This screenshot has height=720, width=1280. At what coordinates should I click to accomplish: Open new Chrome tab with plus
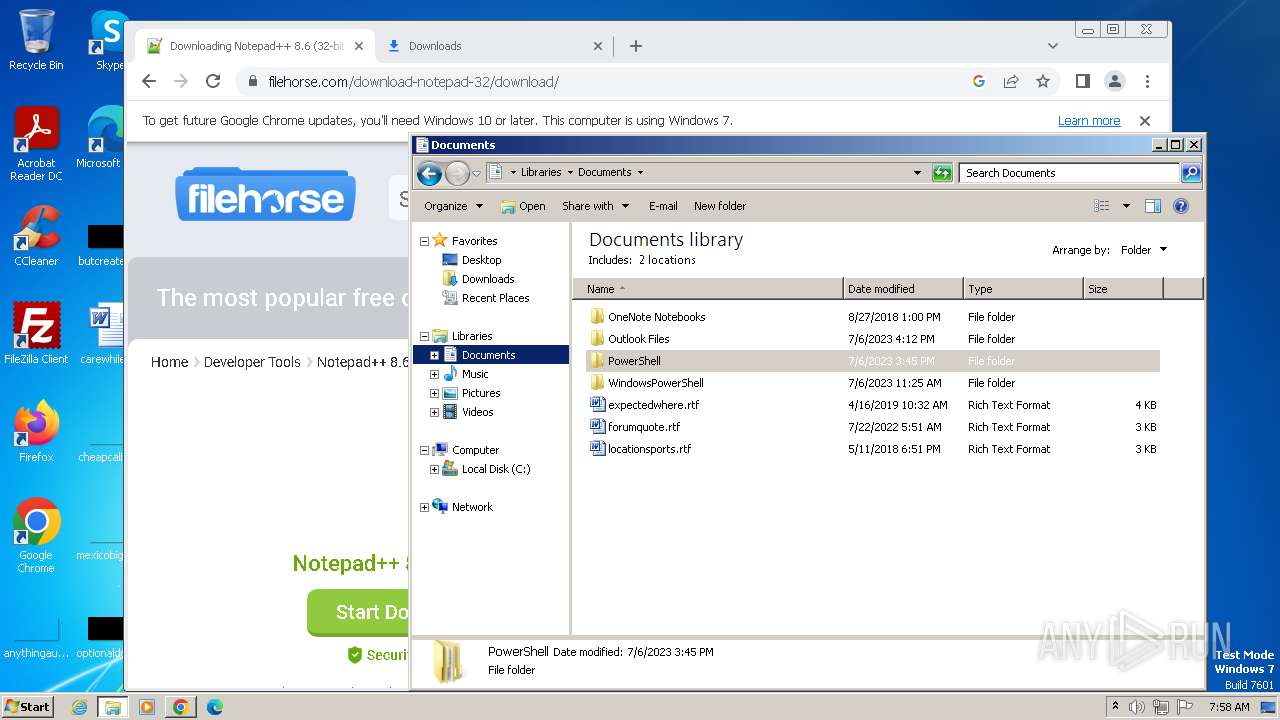click(x=636, y=46)
